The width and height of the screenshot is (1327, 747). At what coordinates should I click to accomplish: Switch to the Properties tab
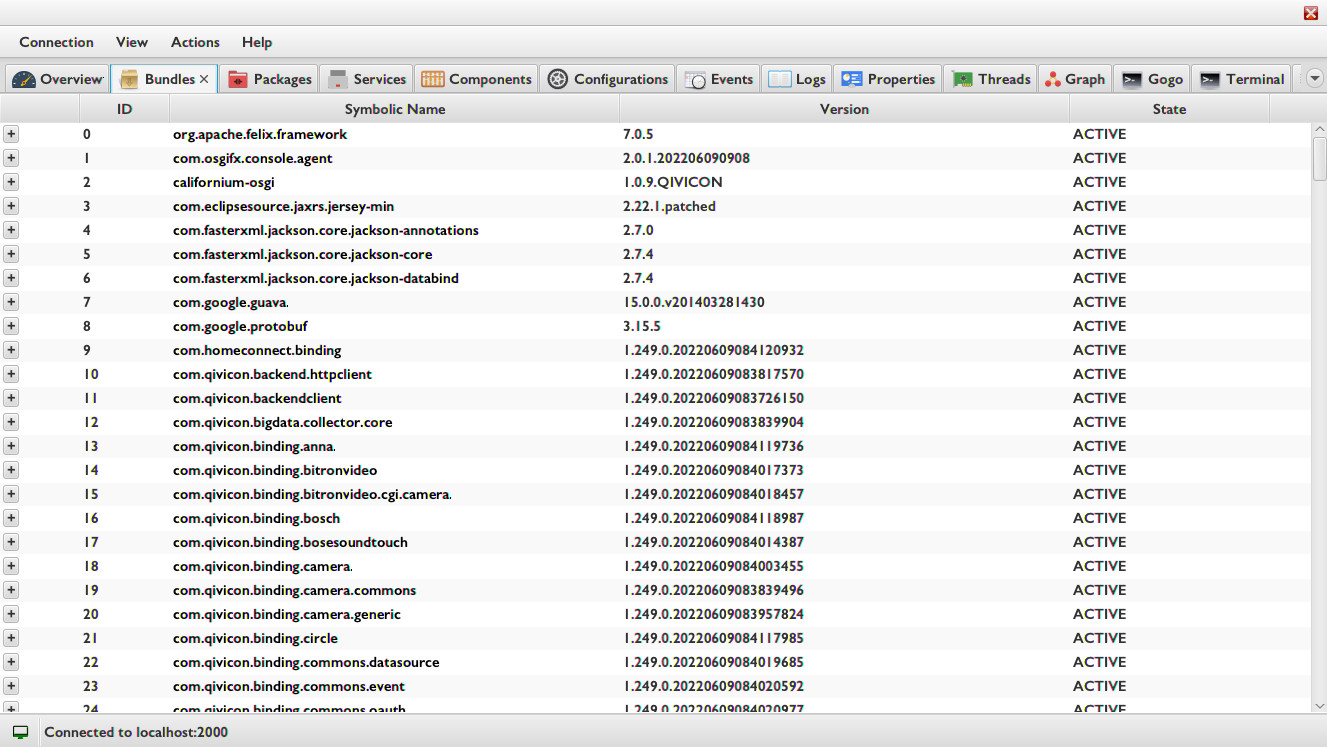tap(888, 79)
